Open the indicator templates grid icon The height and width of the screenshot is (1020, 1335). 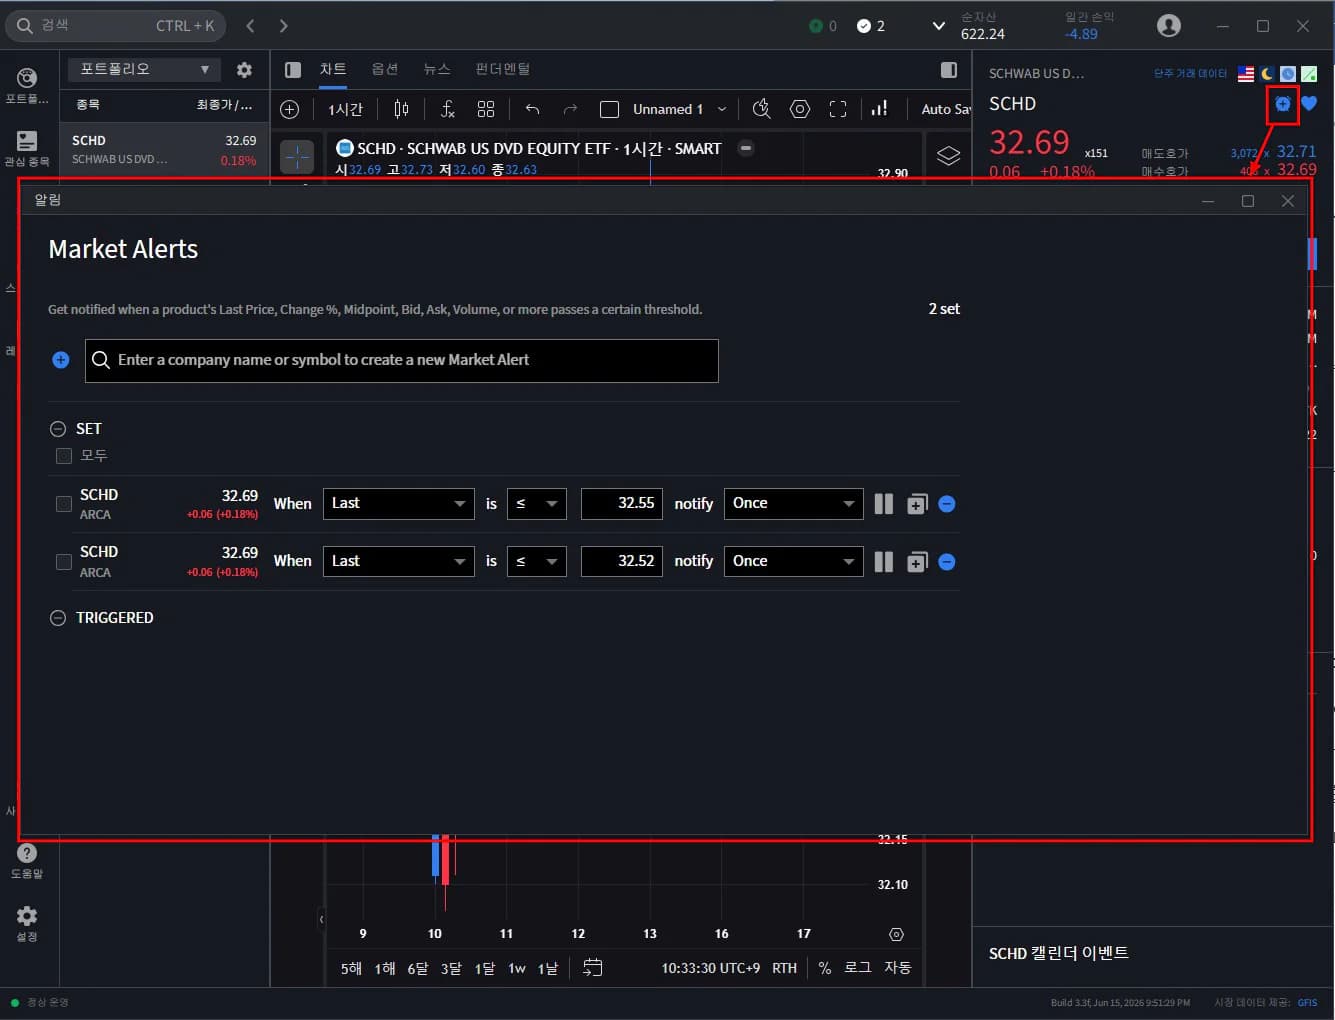coord(486,109)
